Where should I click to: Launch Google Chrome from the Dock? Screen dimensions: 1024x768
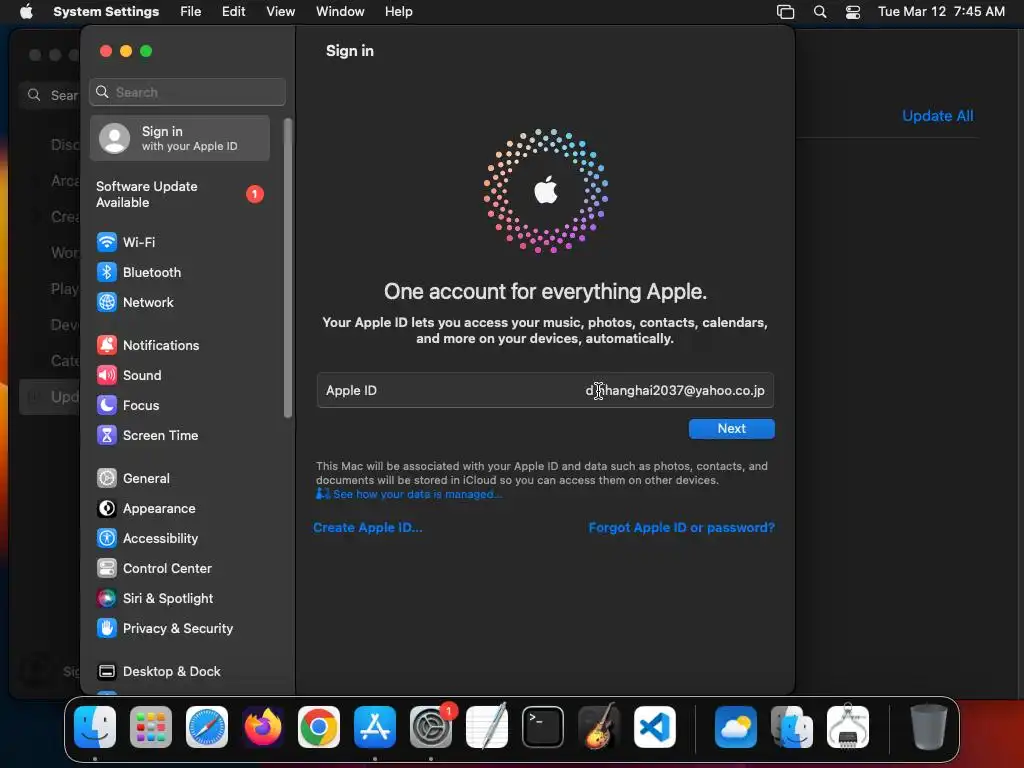[319, 727]
